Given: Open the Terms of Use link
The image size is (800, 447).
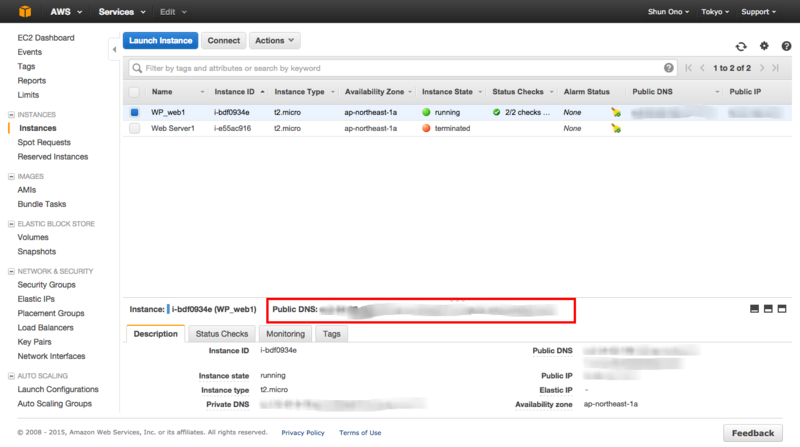Looking at the screenshot, I should [360, 433].
